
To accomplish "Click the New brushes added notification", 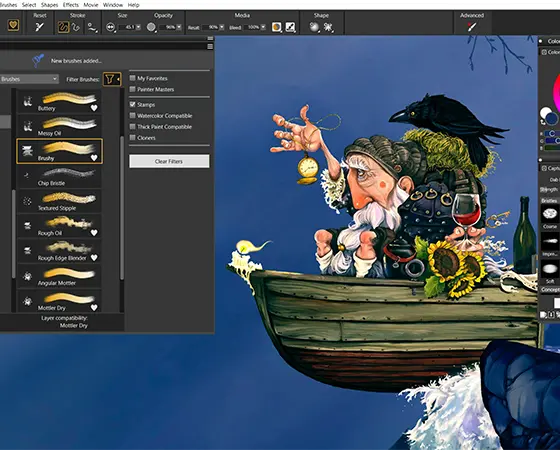I will [x=76, y=61].
